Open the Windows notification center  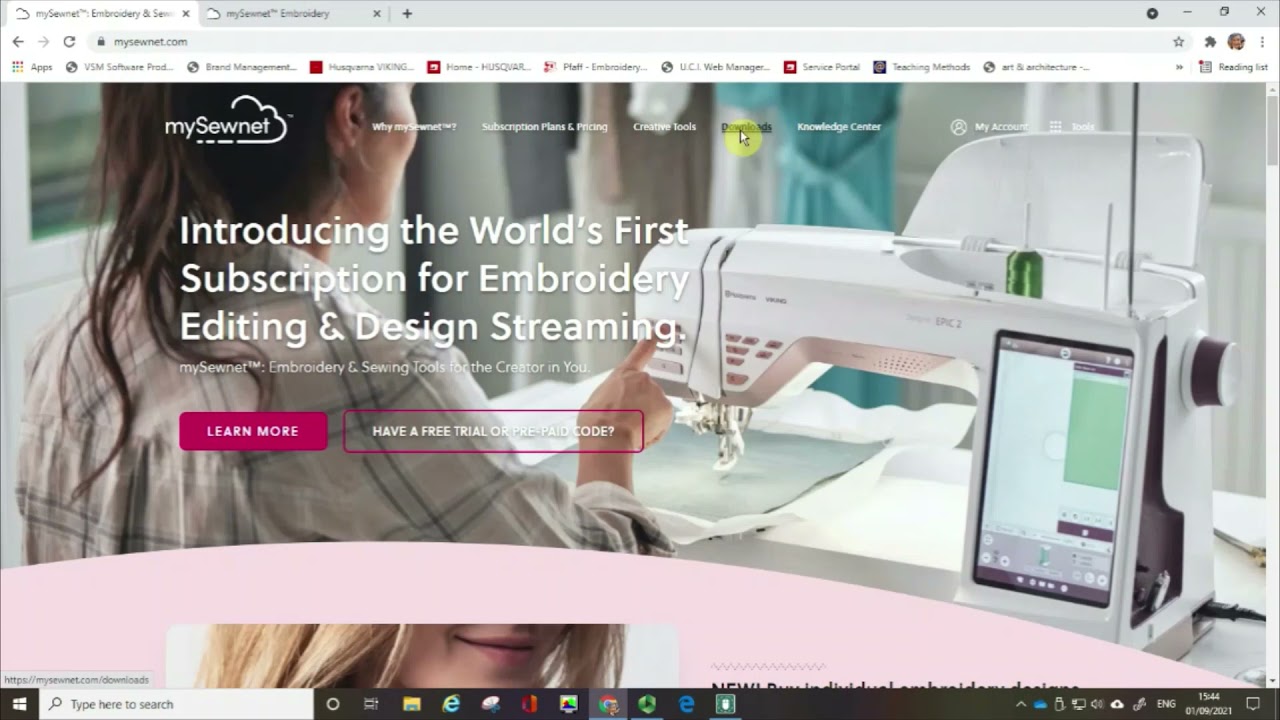1253,704
